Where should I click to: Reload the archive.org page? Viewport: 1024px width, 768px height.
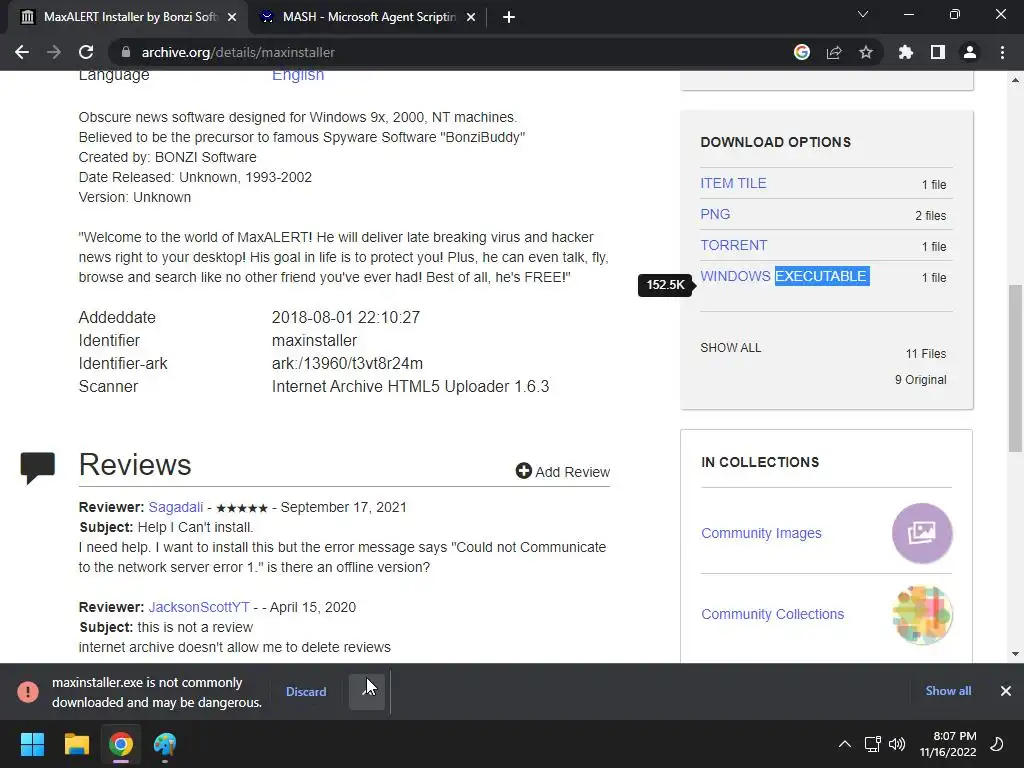tap(86, 52)
